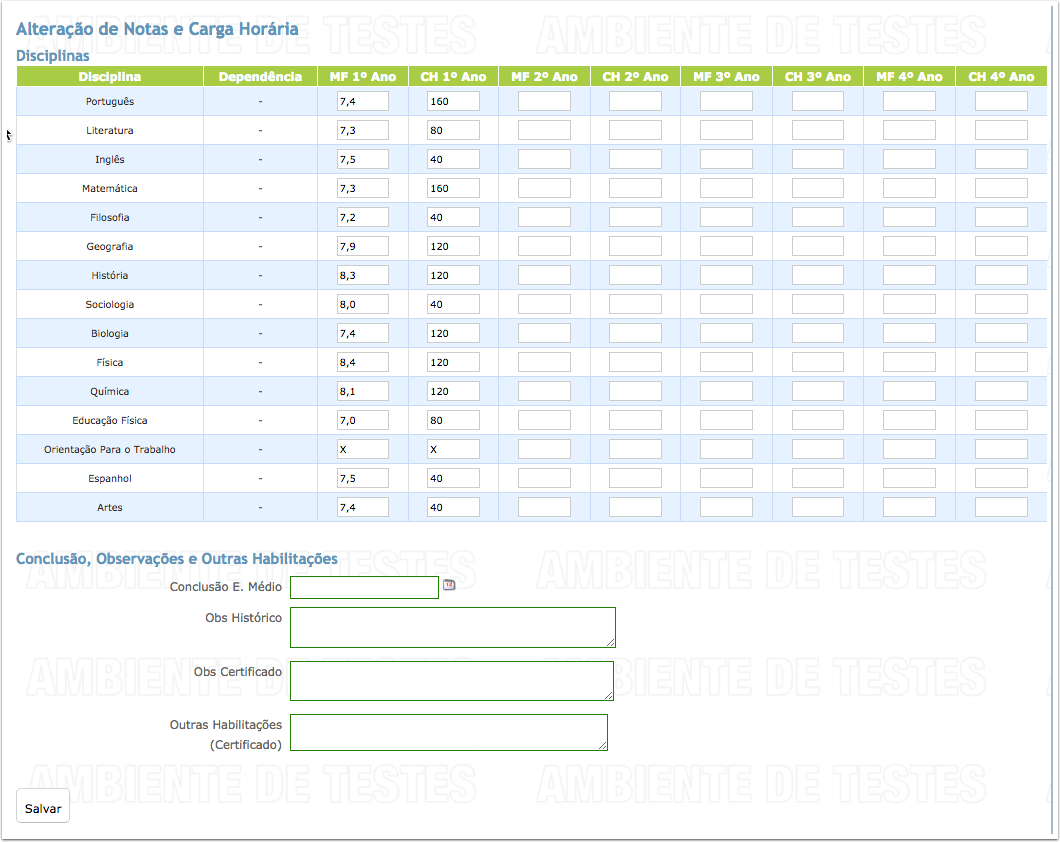
Task: Click the Matemática discipline name
Action: [x=110, y=189]
